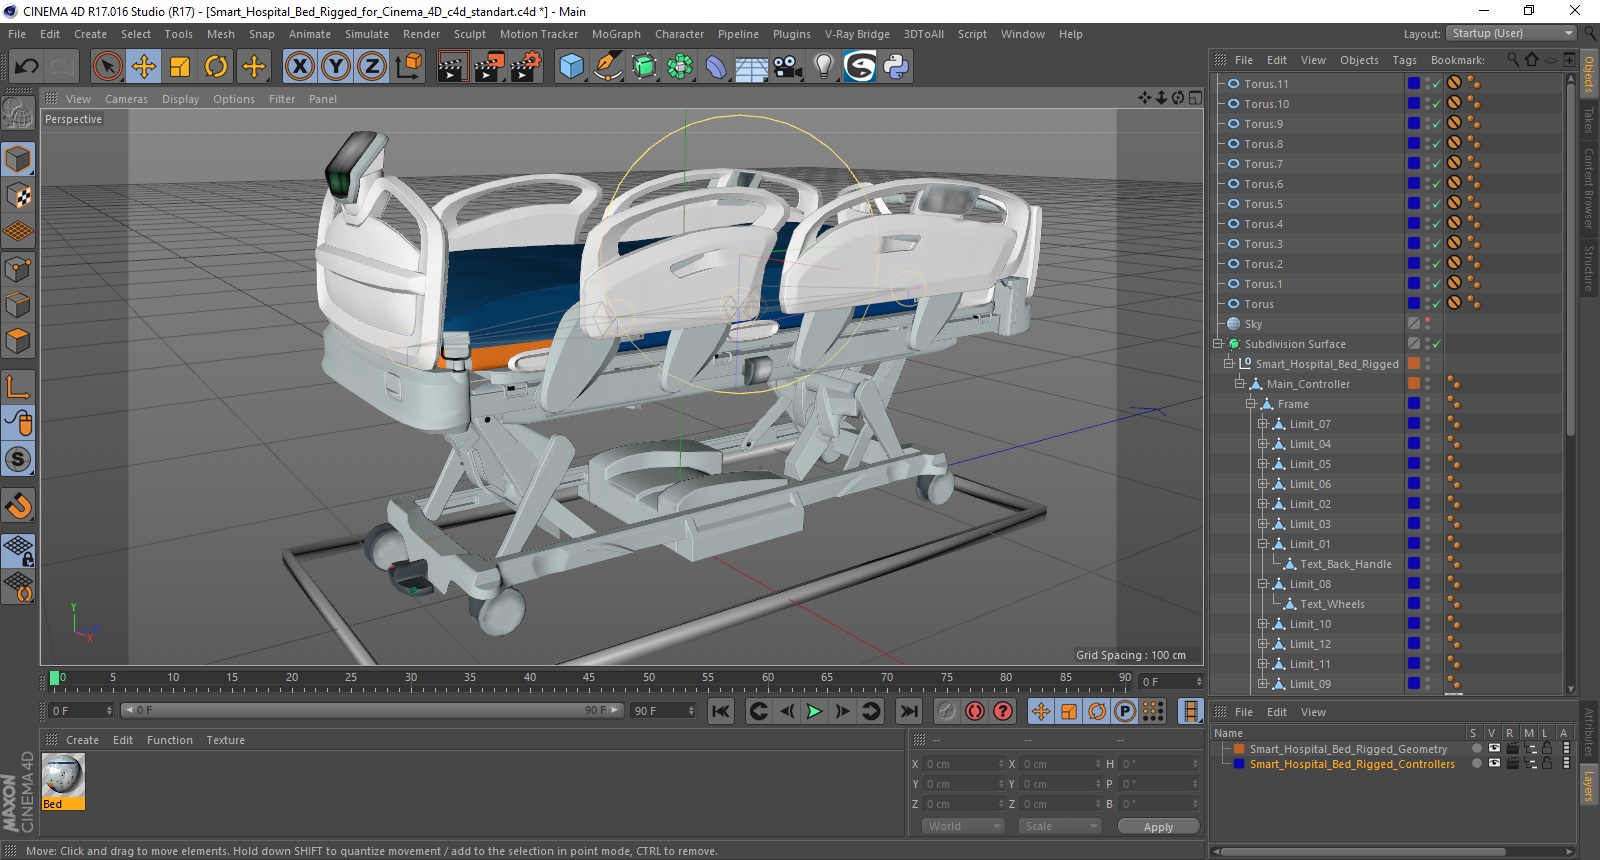The image size is (1600, 860).
Task: Select the Scale tool
Action: click(x=180, y=67)
